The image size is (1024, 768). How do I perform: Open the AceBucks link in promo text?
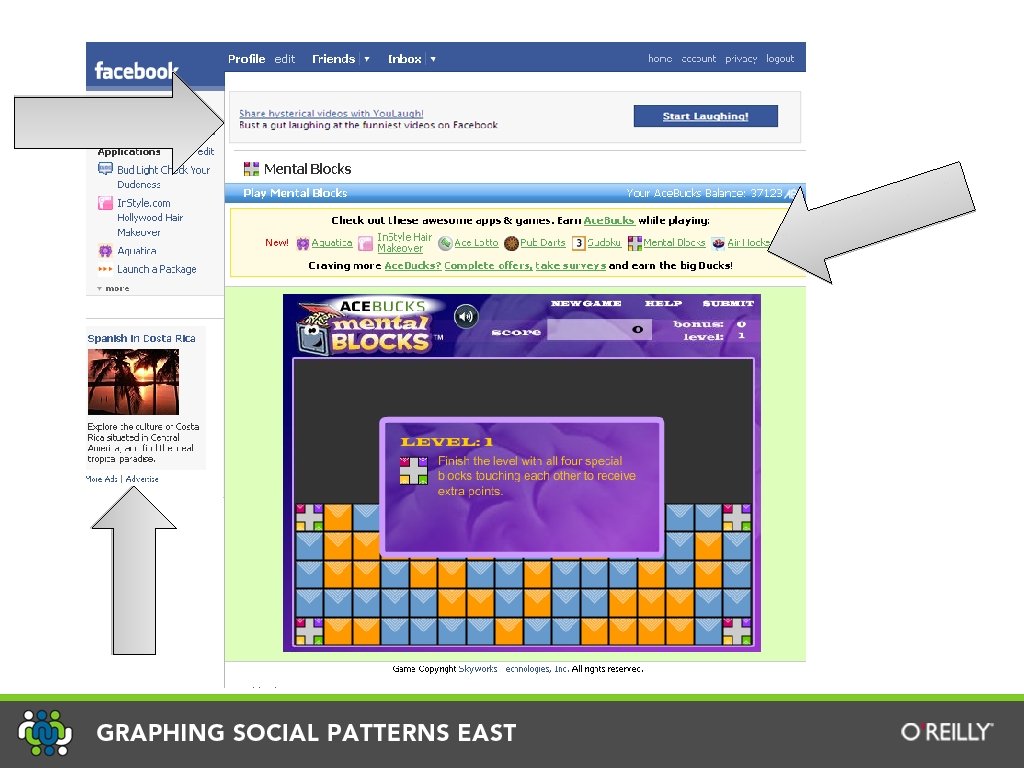pos(609,220)
